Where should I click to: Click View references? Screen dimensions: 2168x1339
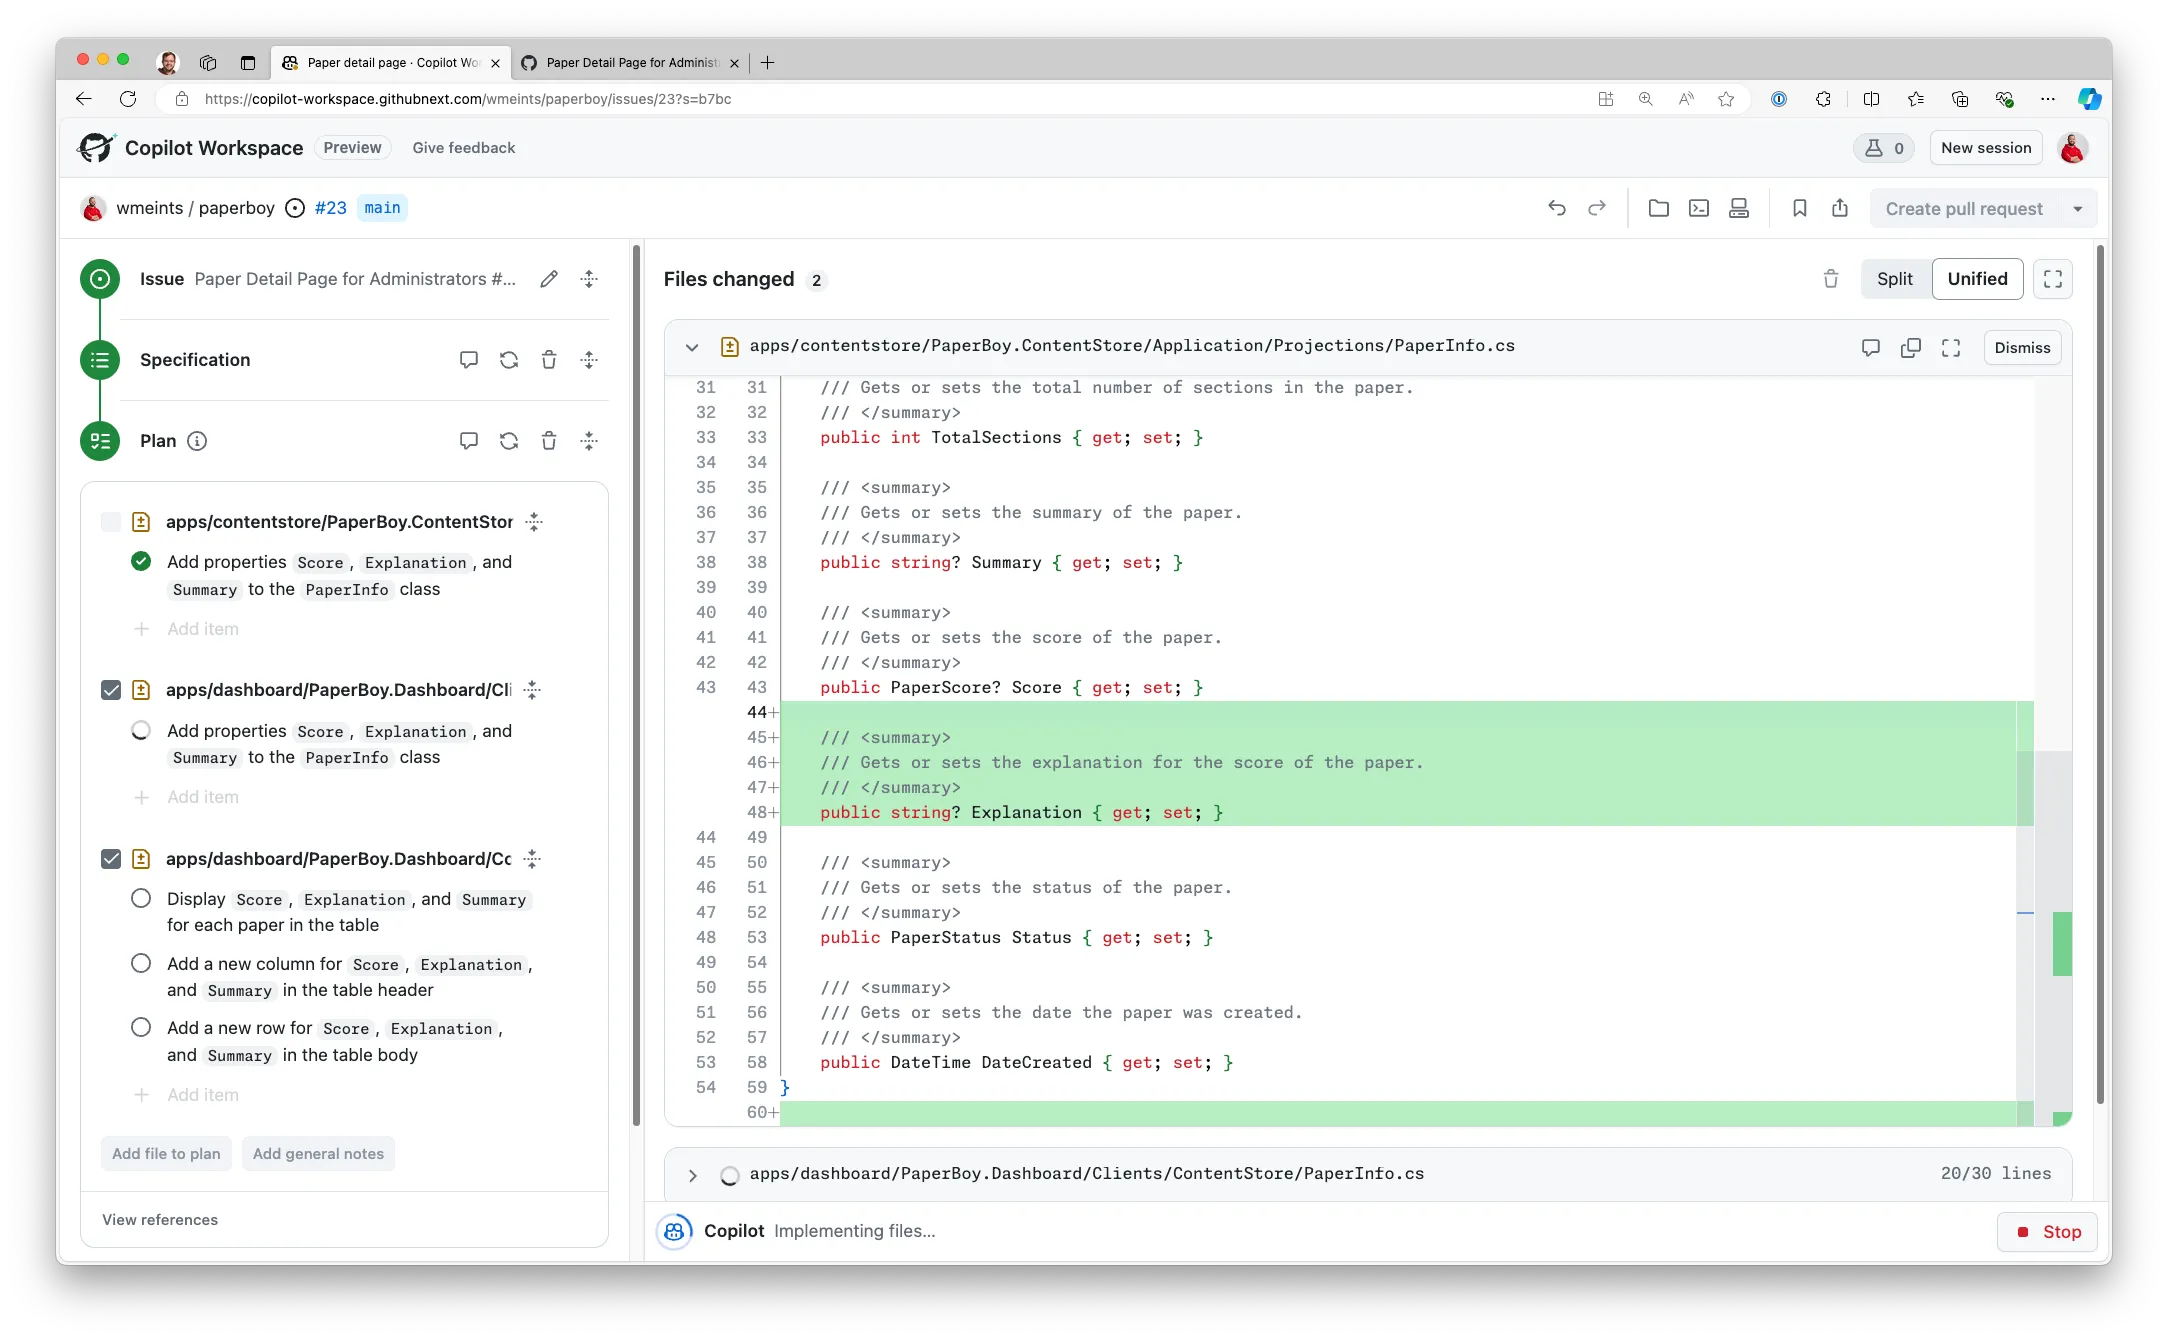(x=160, y=1220)
